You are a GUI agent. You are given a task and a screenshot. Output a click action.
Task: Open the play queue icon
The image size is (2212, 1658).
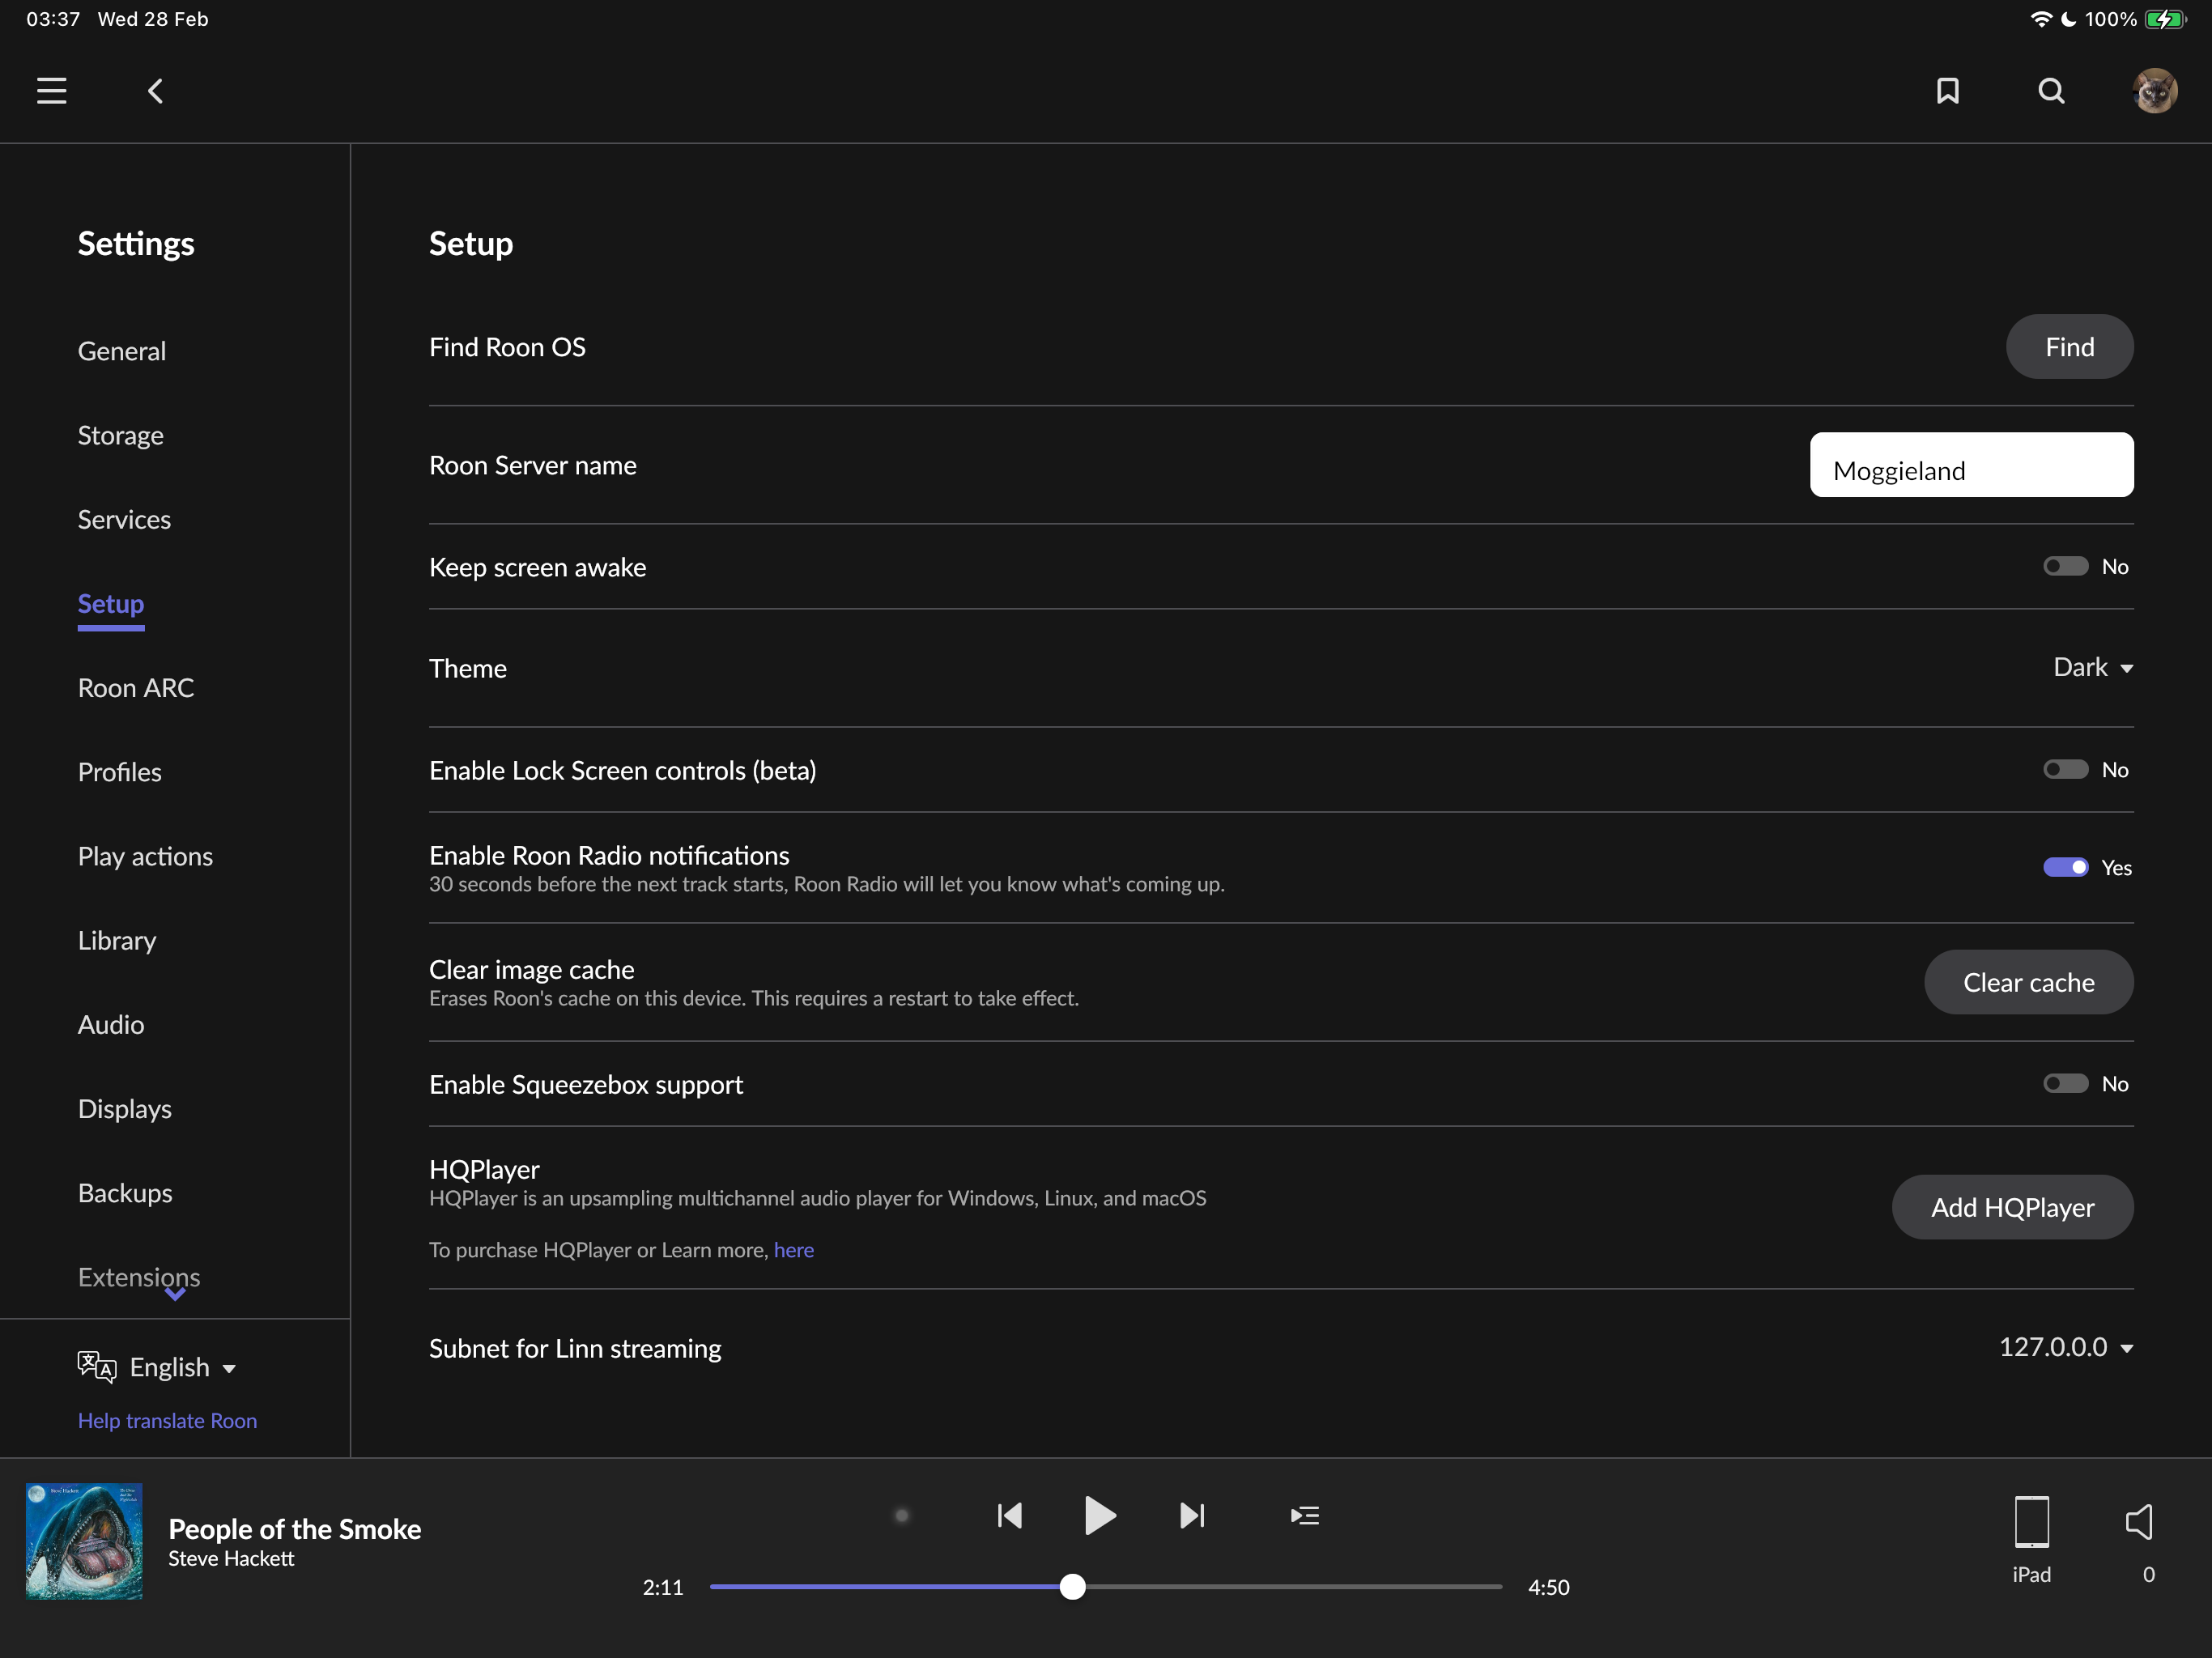[1305, 1515]
